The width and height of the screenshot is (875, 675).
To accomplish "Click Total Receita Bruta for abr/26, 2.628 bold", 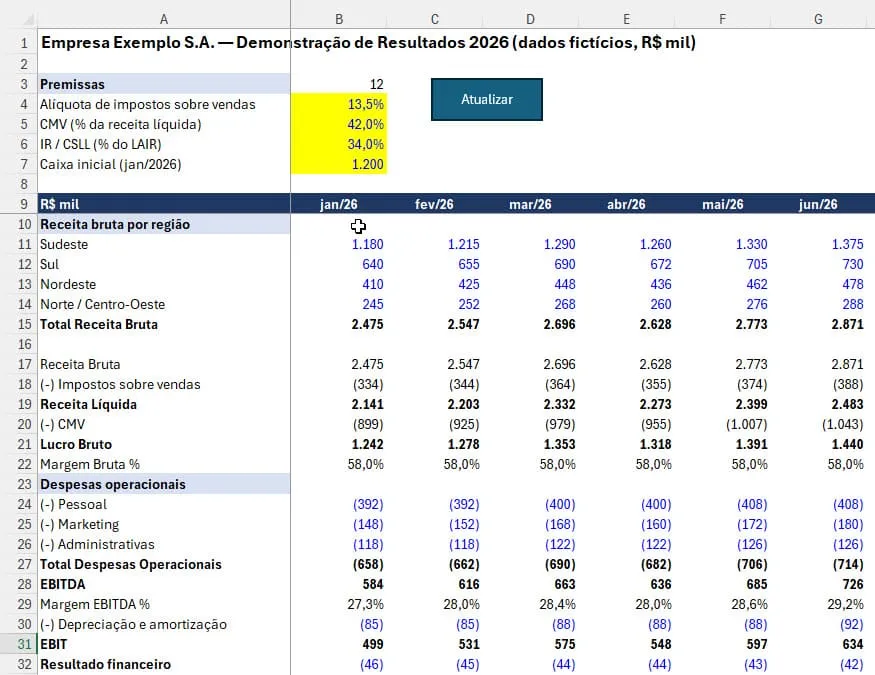I will pyautogui.click(x=626, y=324).
